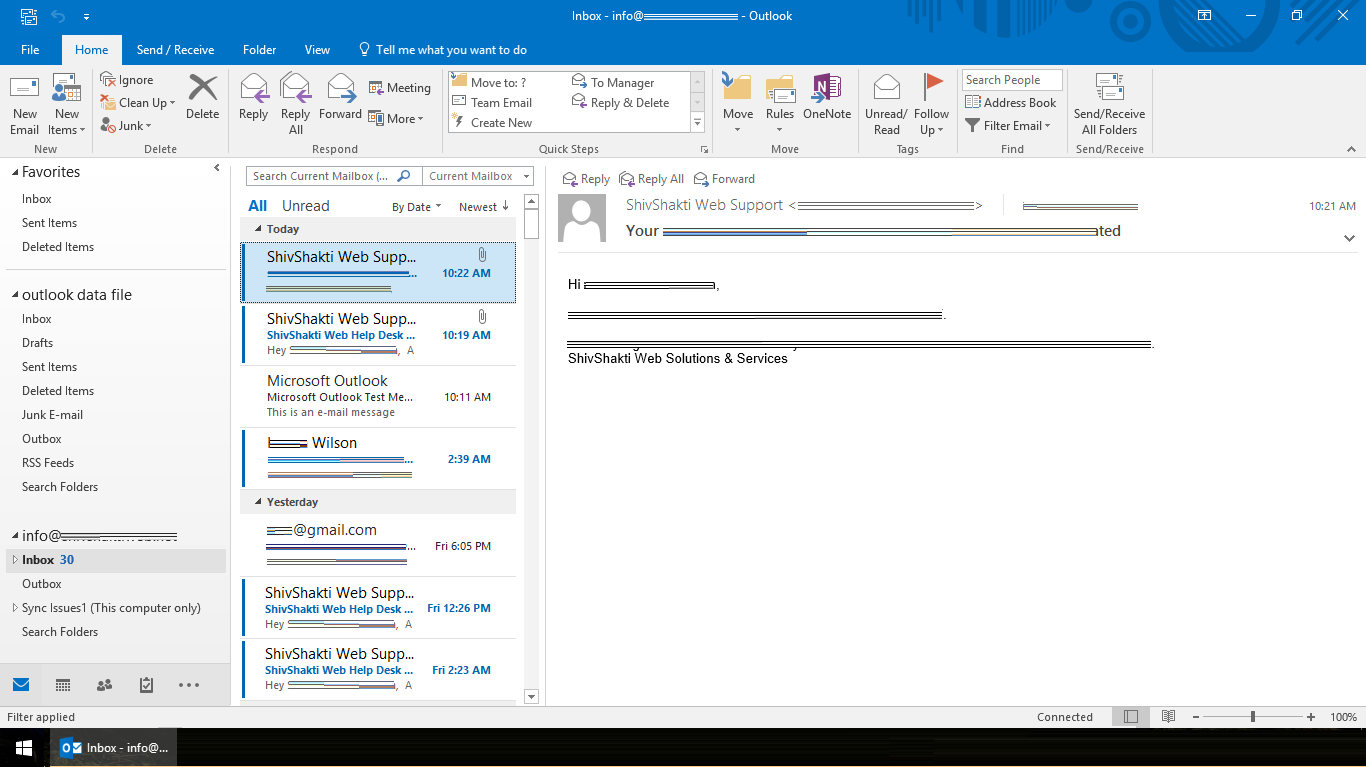Open the Rules menu
1366x767 pixels.
pyautogui.click(x=780, y=104)
